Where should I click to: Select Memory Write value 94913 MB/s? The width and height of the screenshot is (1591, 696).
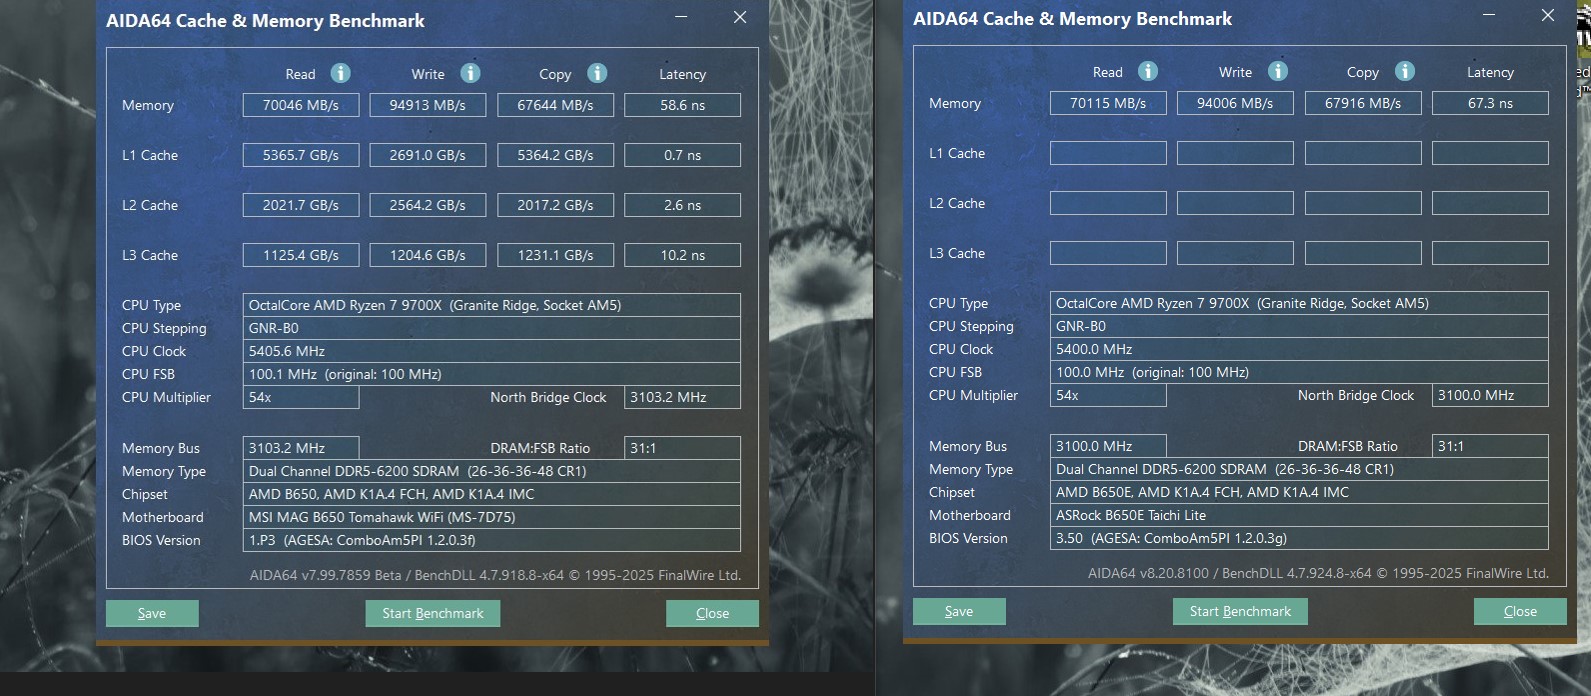coord(428,105)
